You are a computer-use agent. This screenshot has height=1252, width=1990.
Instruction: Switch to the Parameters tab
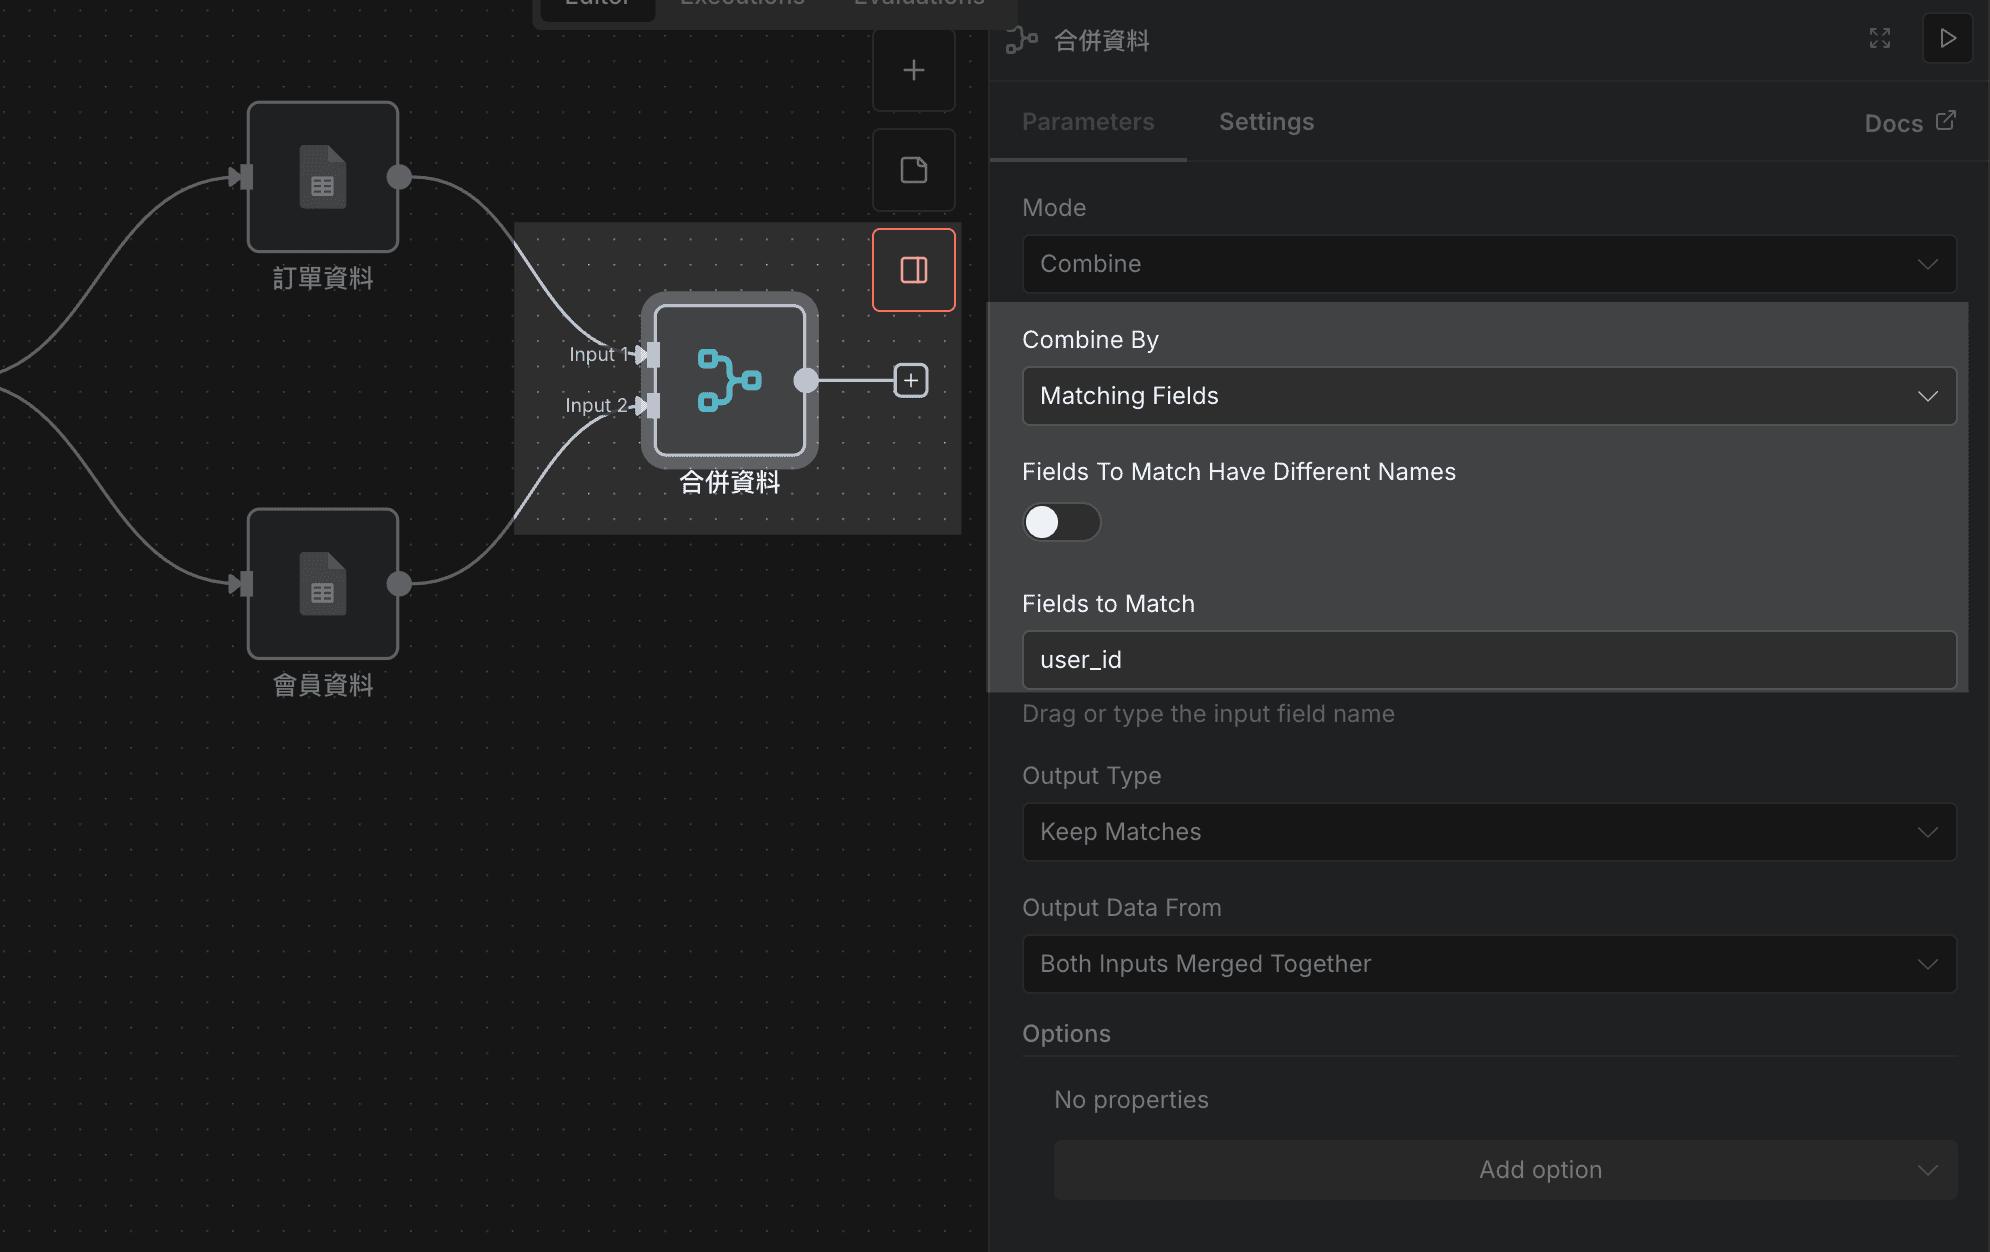click(1087, 121)
